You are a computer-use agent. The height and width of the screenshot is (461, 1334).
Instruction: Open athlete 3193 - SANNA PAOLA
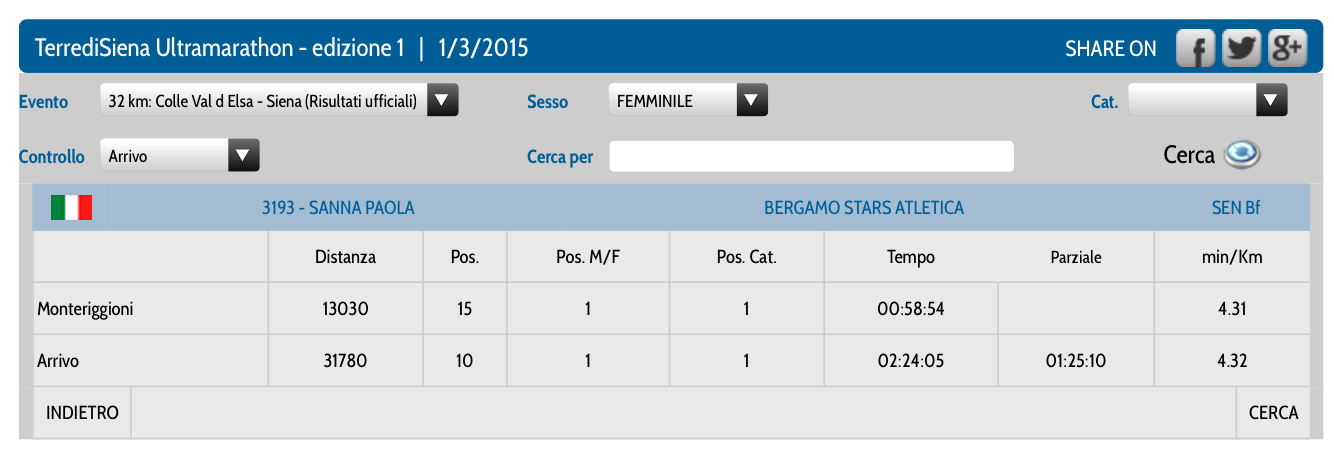(x=338, y=208)
